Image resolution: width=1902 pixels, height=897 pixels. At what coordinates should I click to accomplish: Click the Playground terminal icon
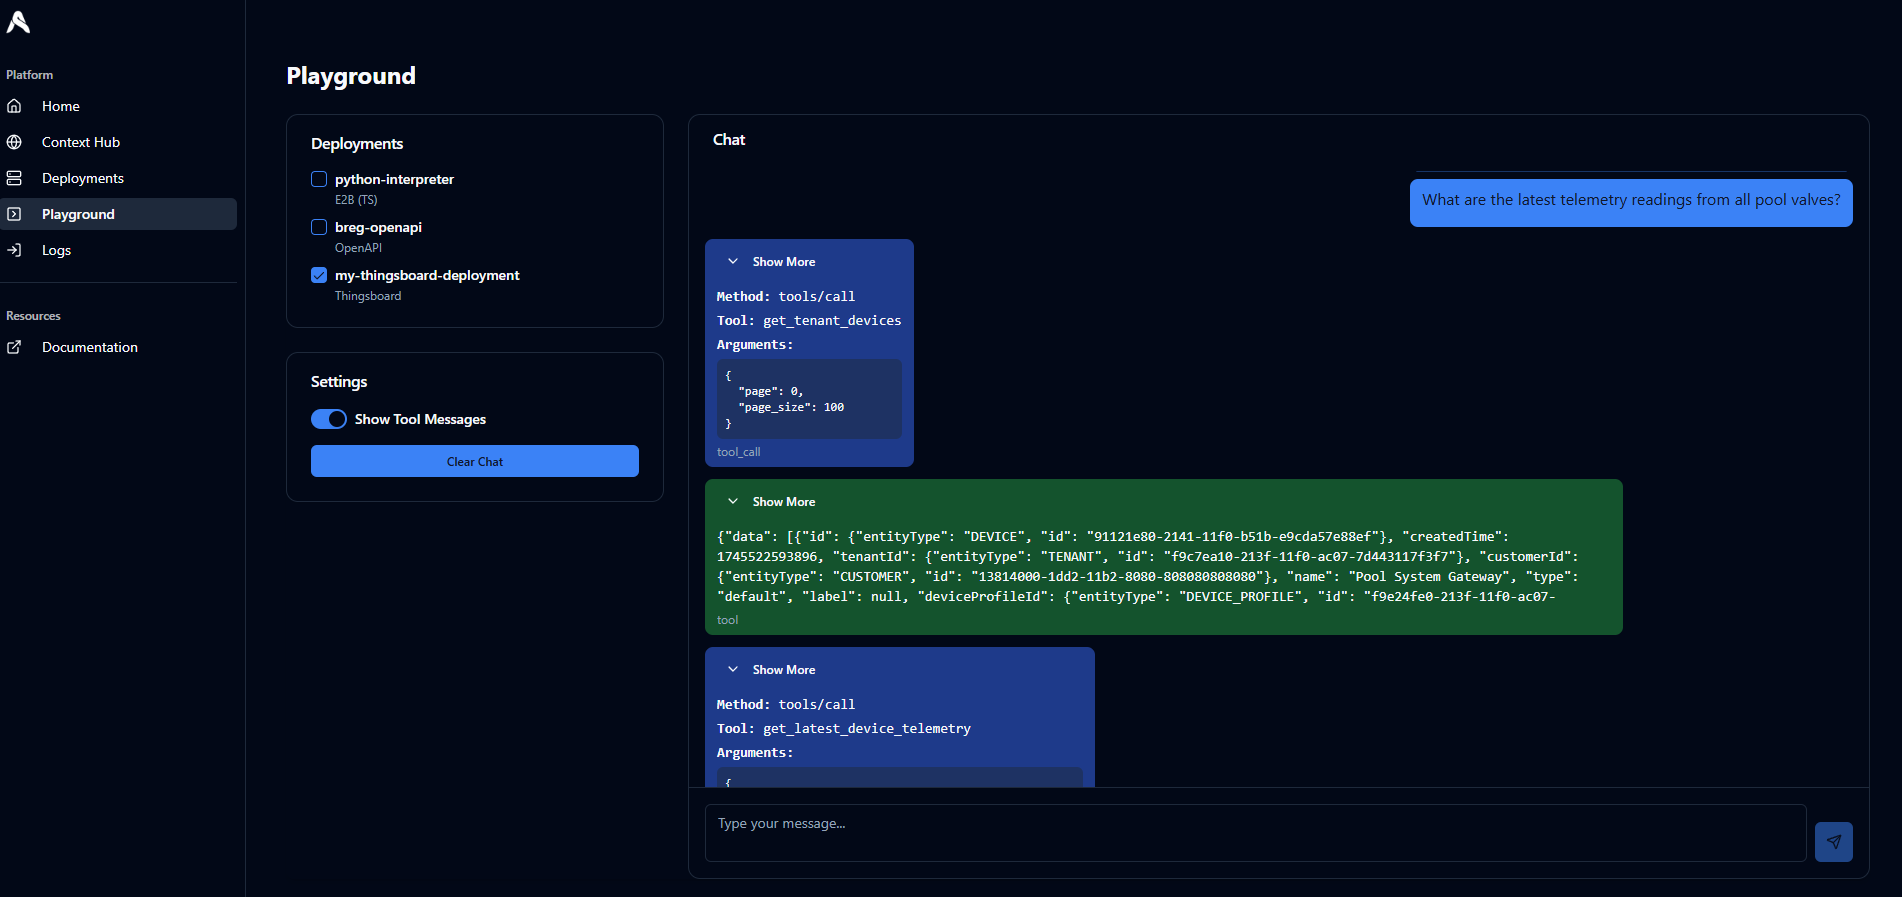14,214
